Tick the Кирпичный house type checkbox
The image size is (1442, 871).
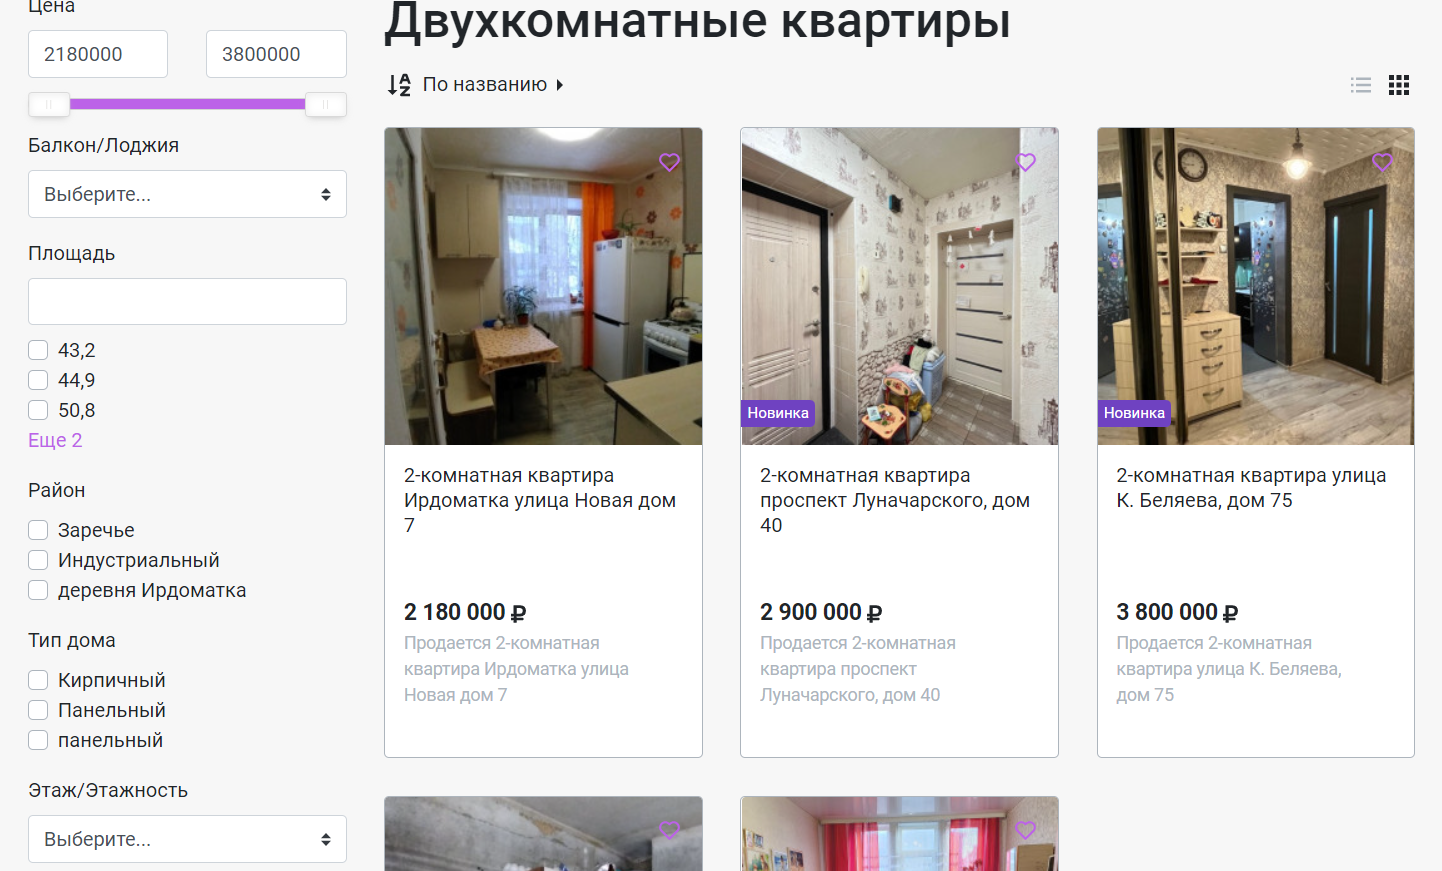click(38, 680)
